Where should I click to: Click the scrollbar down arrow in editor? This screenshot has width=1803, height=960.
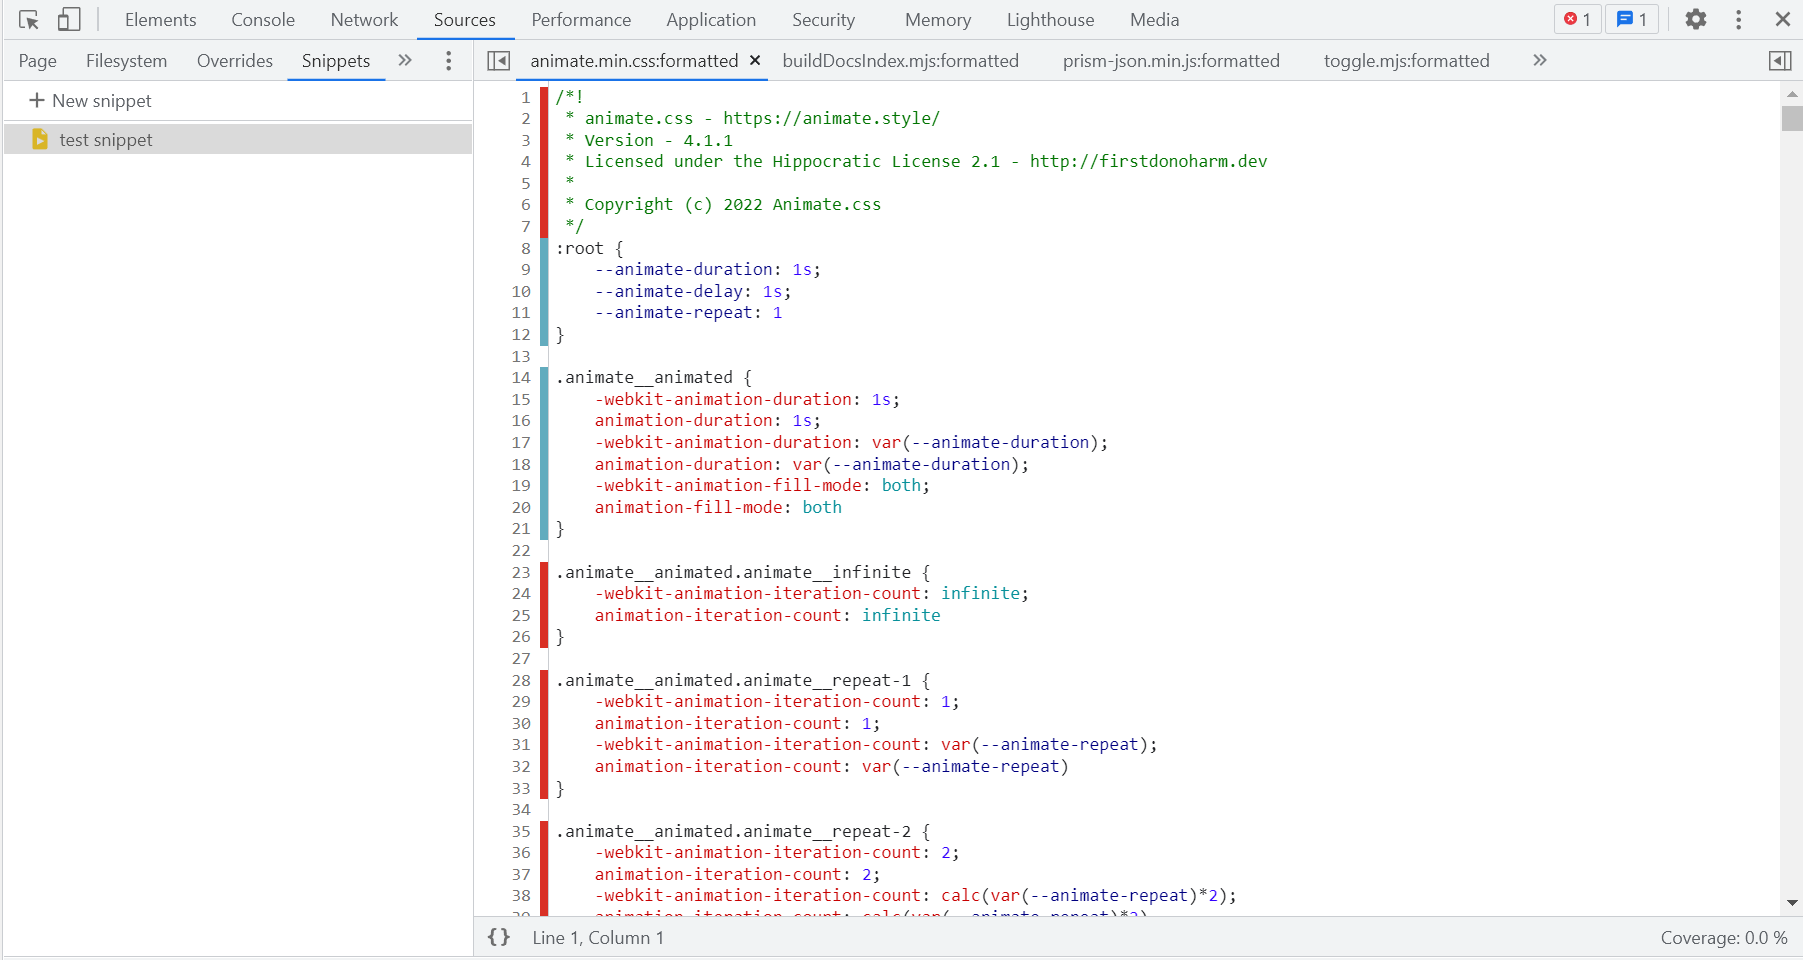[x=1791, y=902]
